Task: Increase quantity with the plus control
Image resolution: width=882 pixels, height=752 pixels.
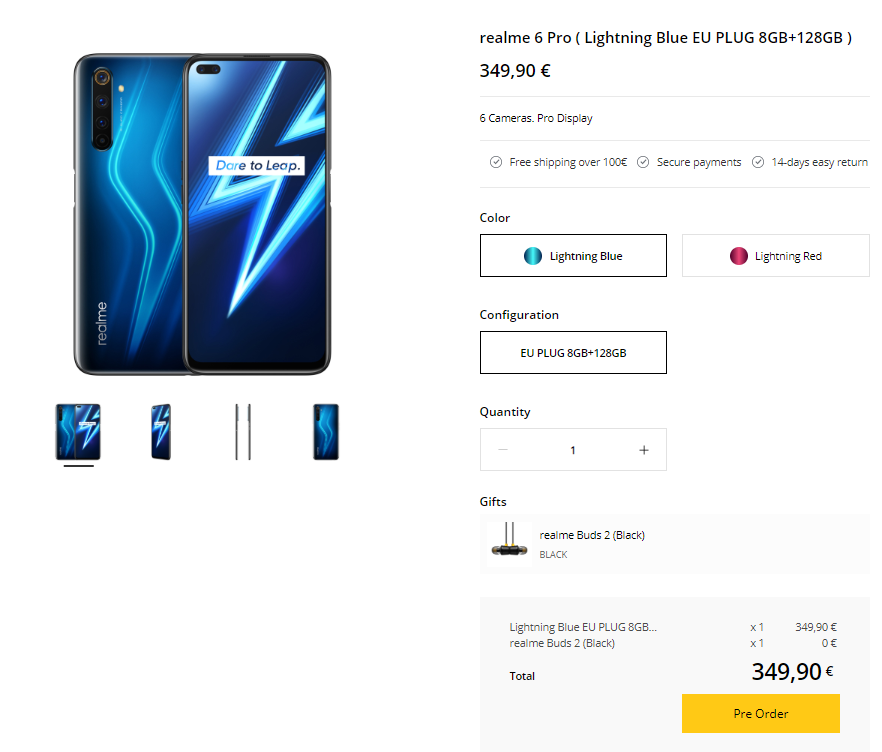Action: coord(644,449)
